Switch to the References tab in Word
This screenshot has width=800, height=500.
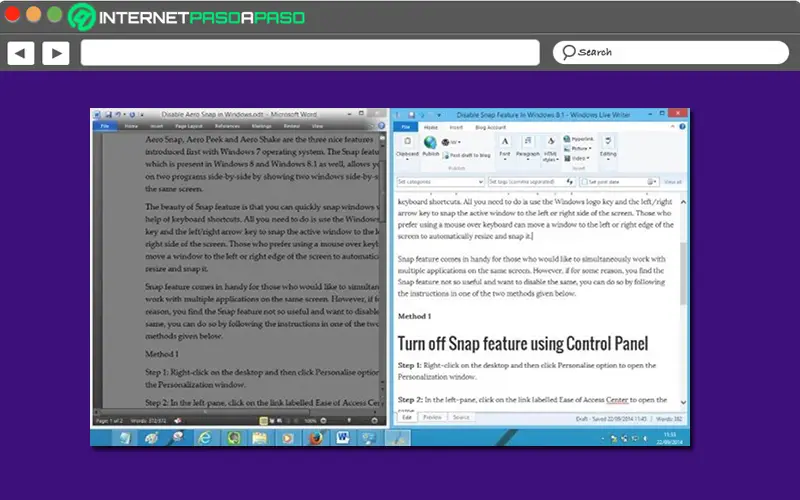coord(227,126)
